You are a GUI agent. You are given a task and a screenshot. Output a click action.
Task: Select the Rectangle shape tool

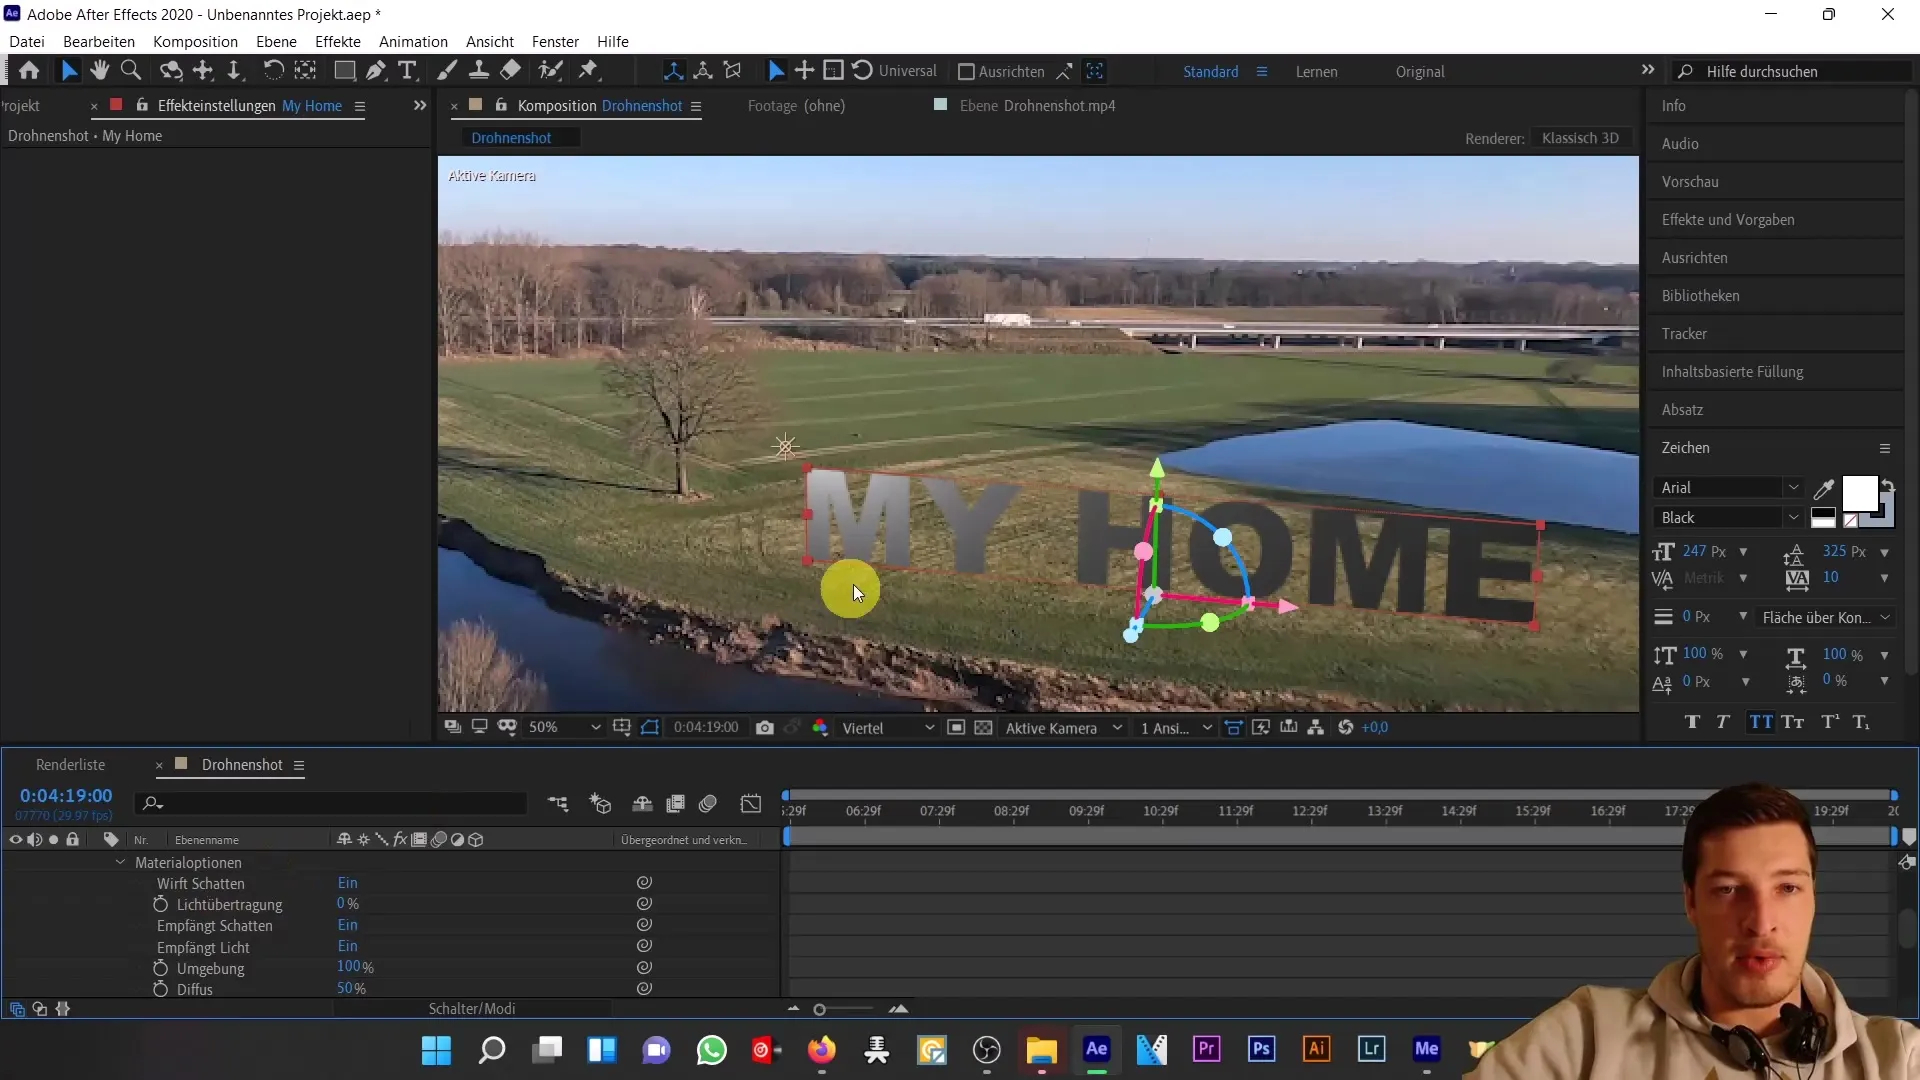[x=344, y=71]
